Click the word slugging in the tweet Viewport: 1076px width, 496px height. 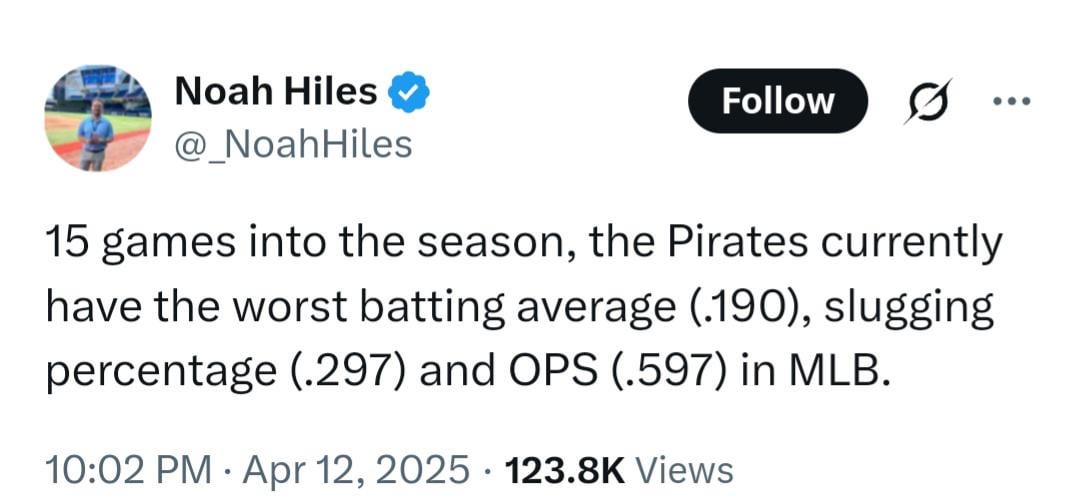click(909, 307)
